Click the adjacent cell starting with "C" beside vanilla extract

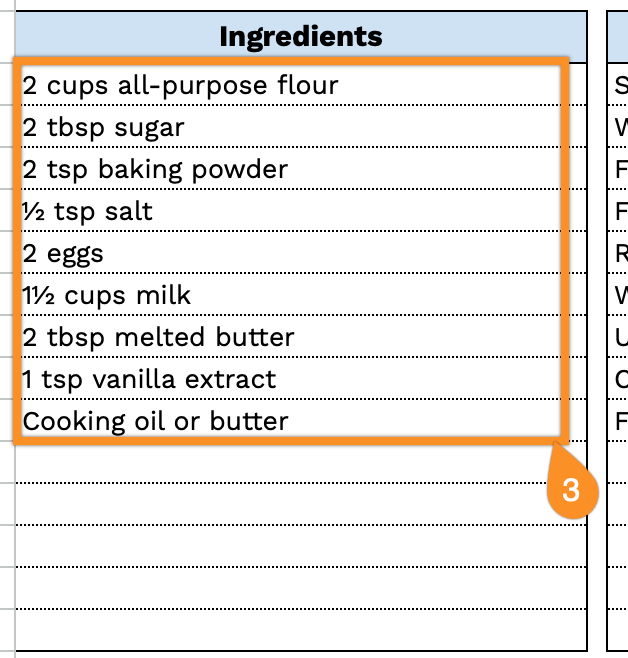pos(620,380)
